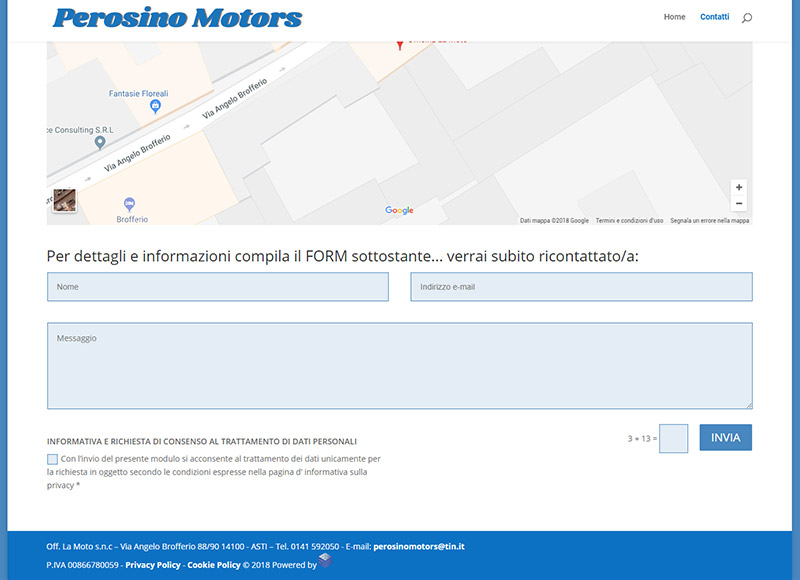Tick the privacy consent checkbox
The width and height of the screenshot is (800, 580).
53,459
